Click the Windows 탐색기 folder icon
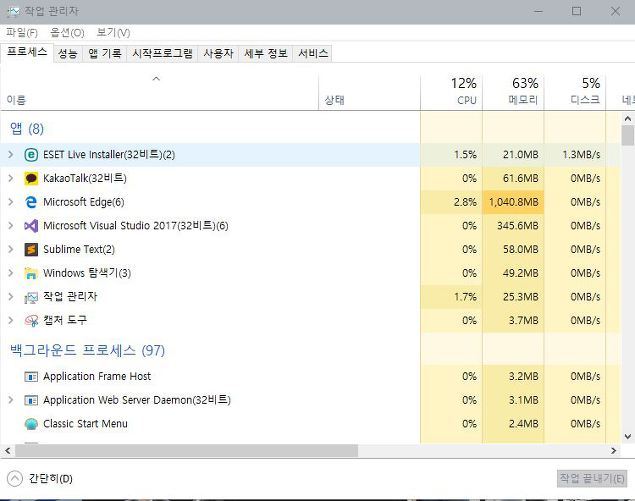 [x=31, y=273]
